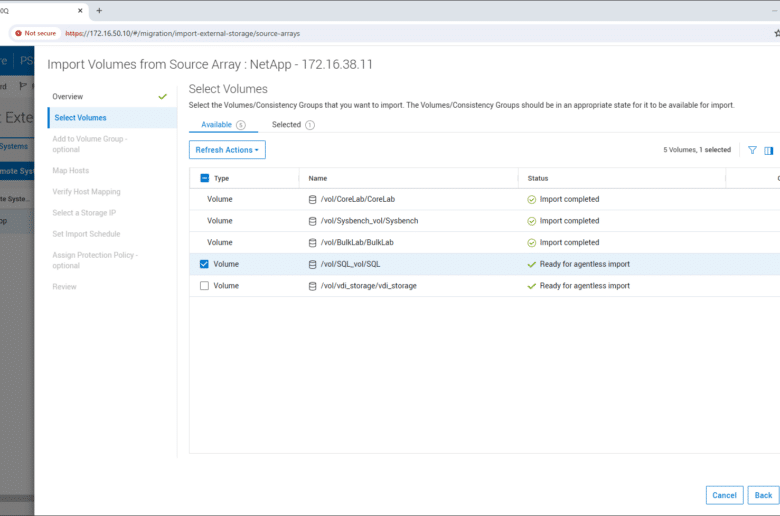Click volume icon beside /vol/BulkLab/BulkLab

coord(312,243)
